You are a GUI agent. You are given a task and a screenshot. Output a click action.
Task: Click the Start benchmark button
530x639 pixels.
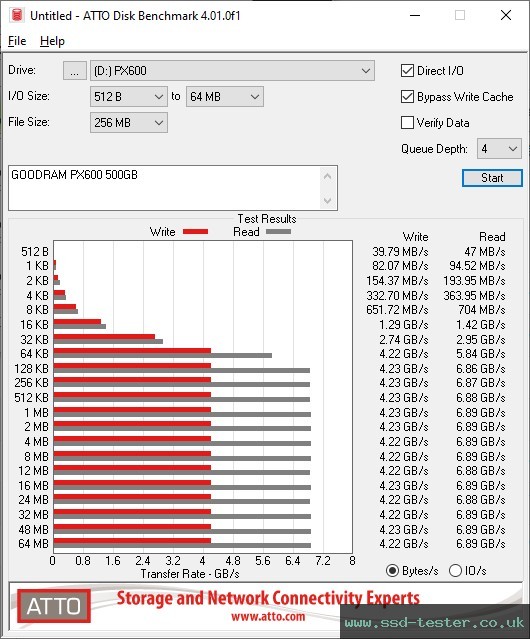pos(492,178)
